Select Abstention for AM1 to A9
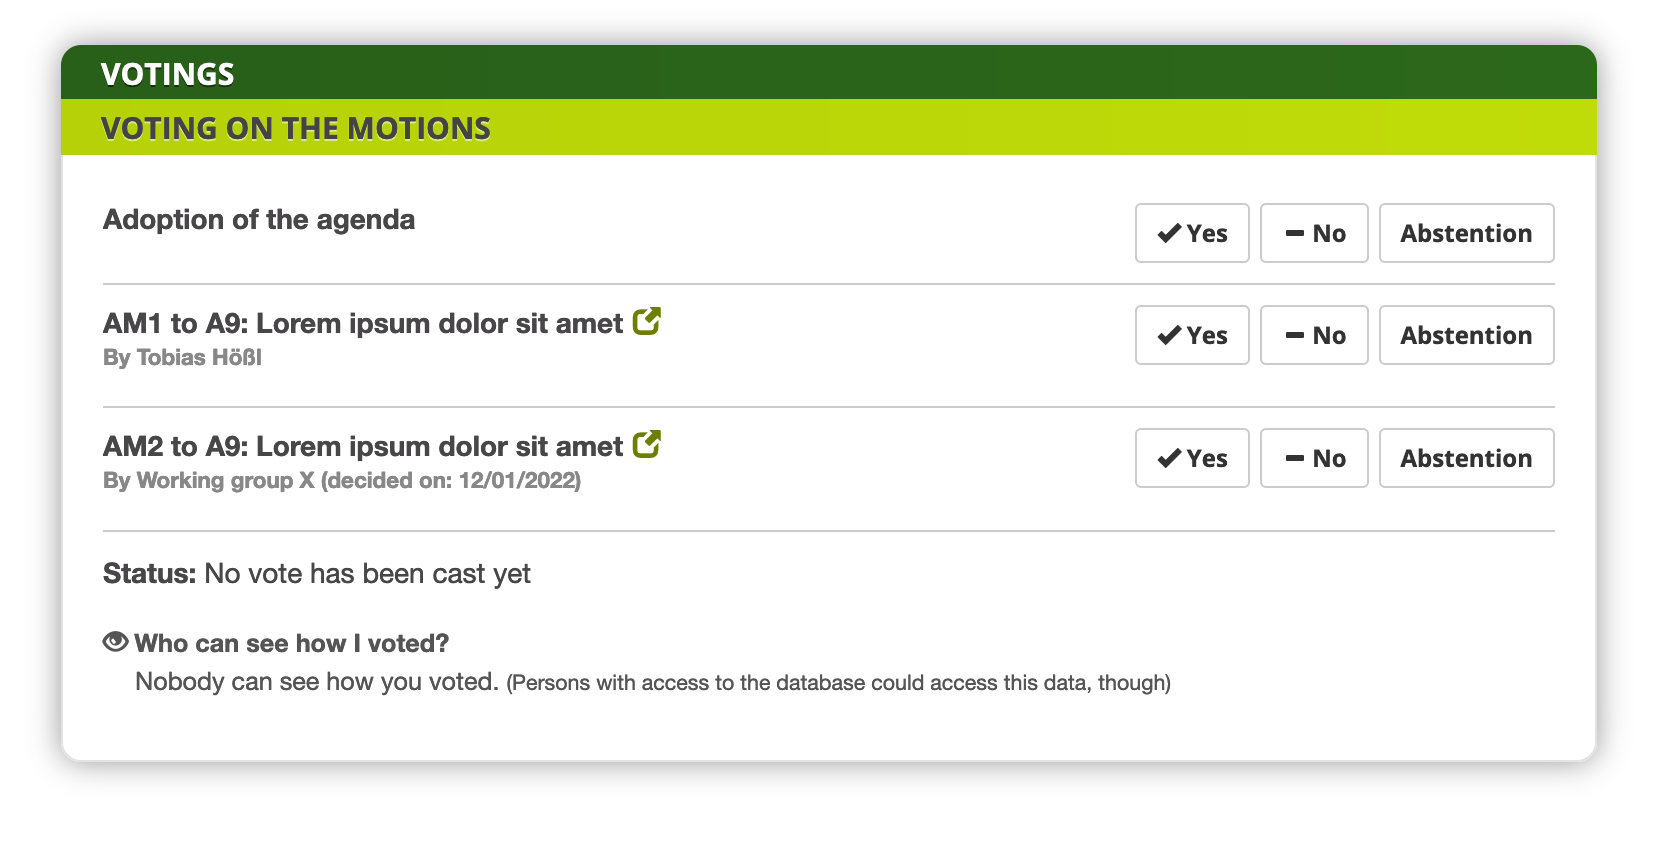Viewport: 1666px width, 850px height. pos(1466,335)
